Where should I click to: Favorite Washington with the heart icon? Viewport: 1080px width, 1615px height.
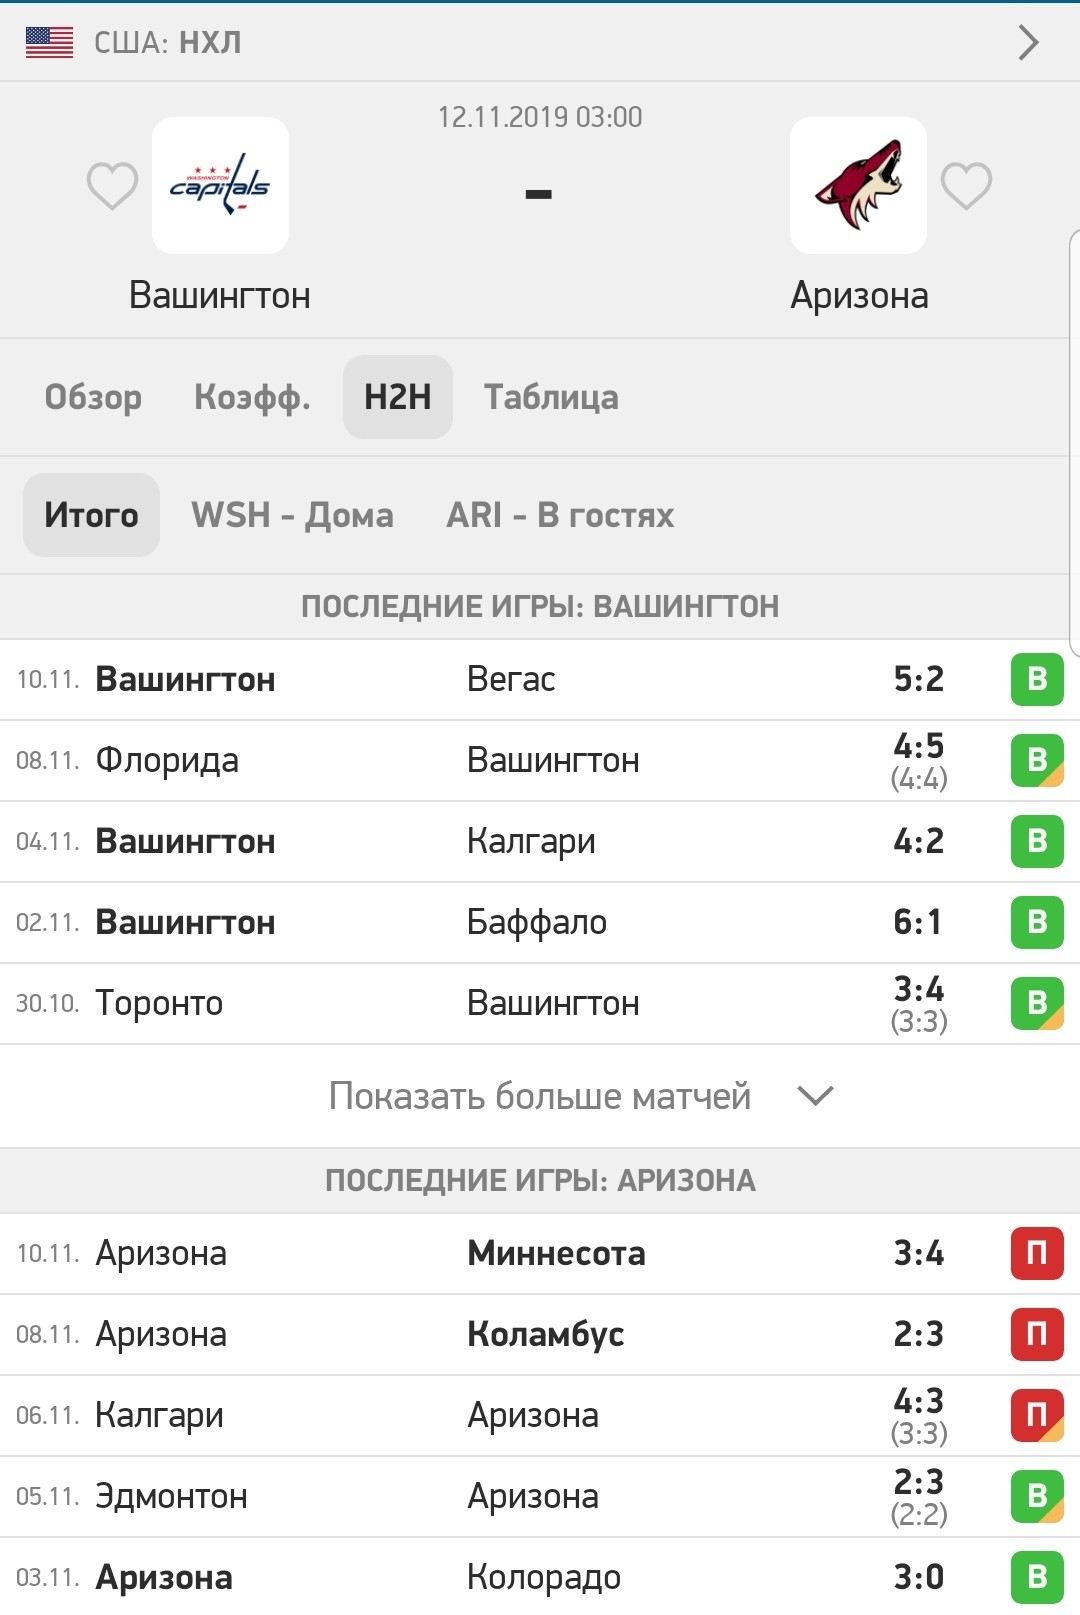112,186
